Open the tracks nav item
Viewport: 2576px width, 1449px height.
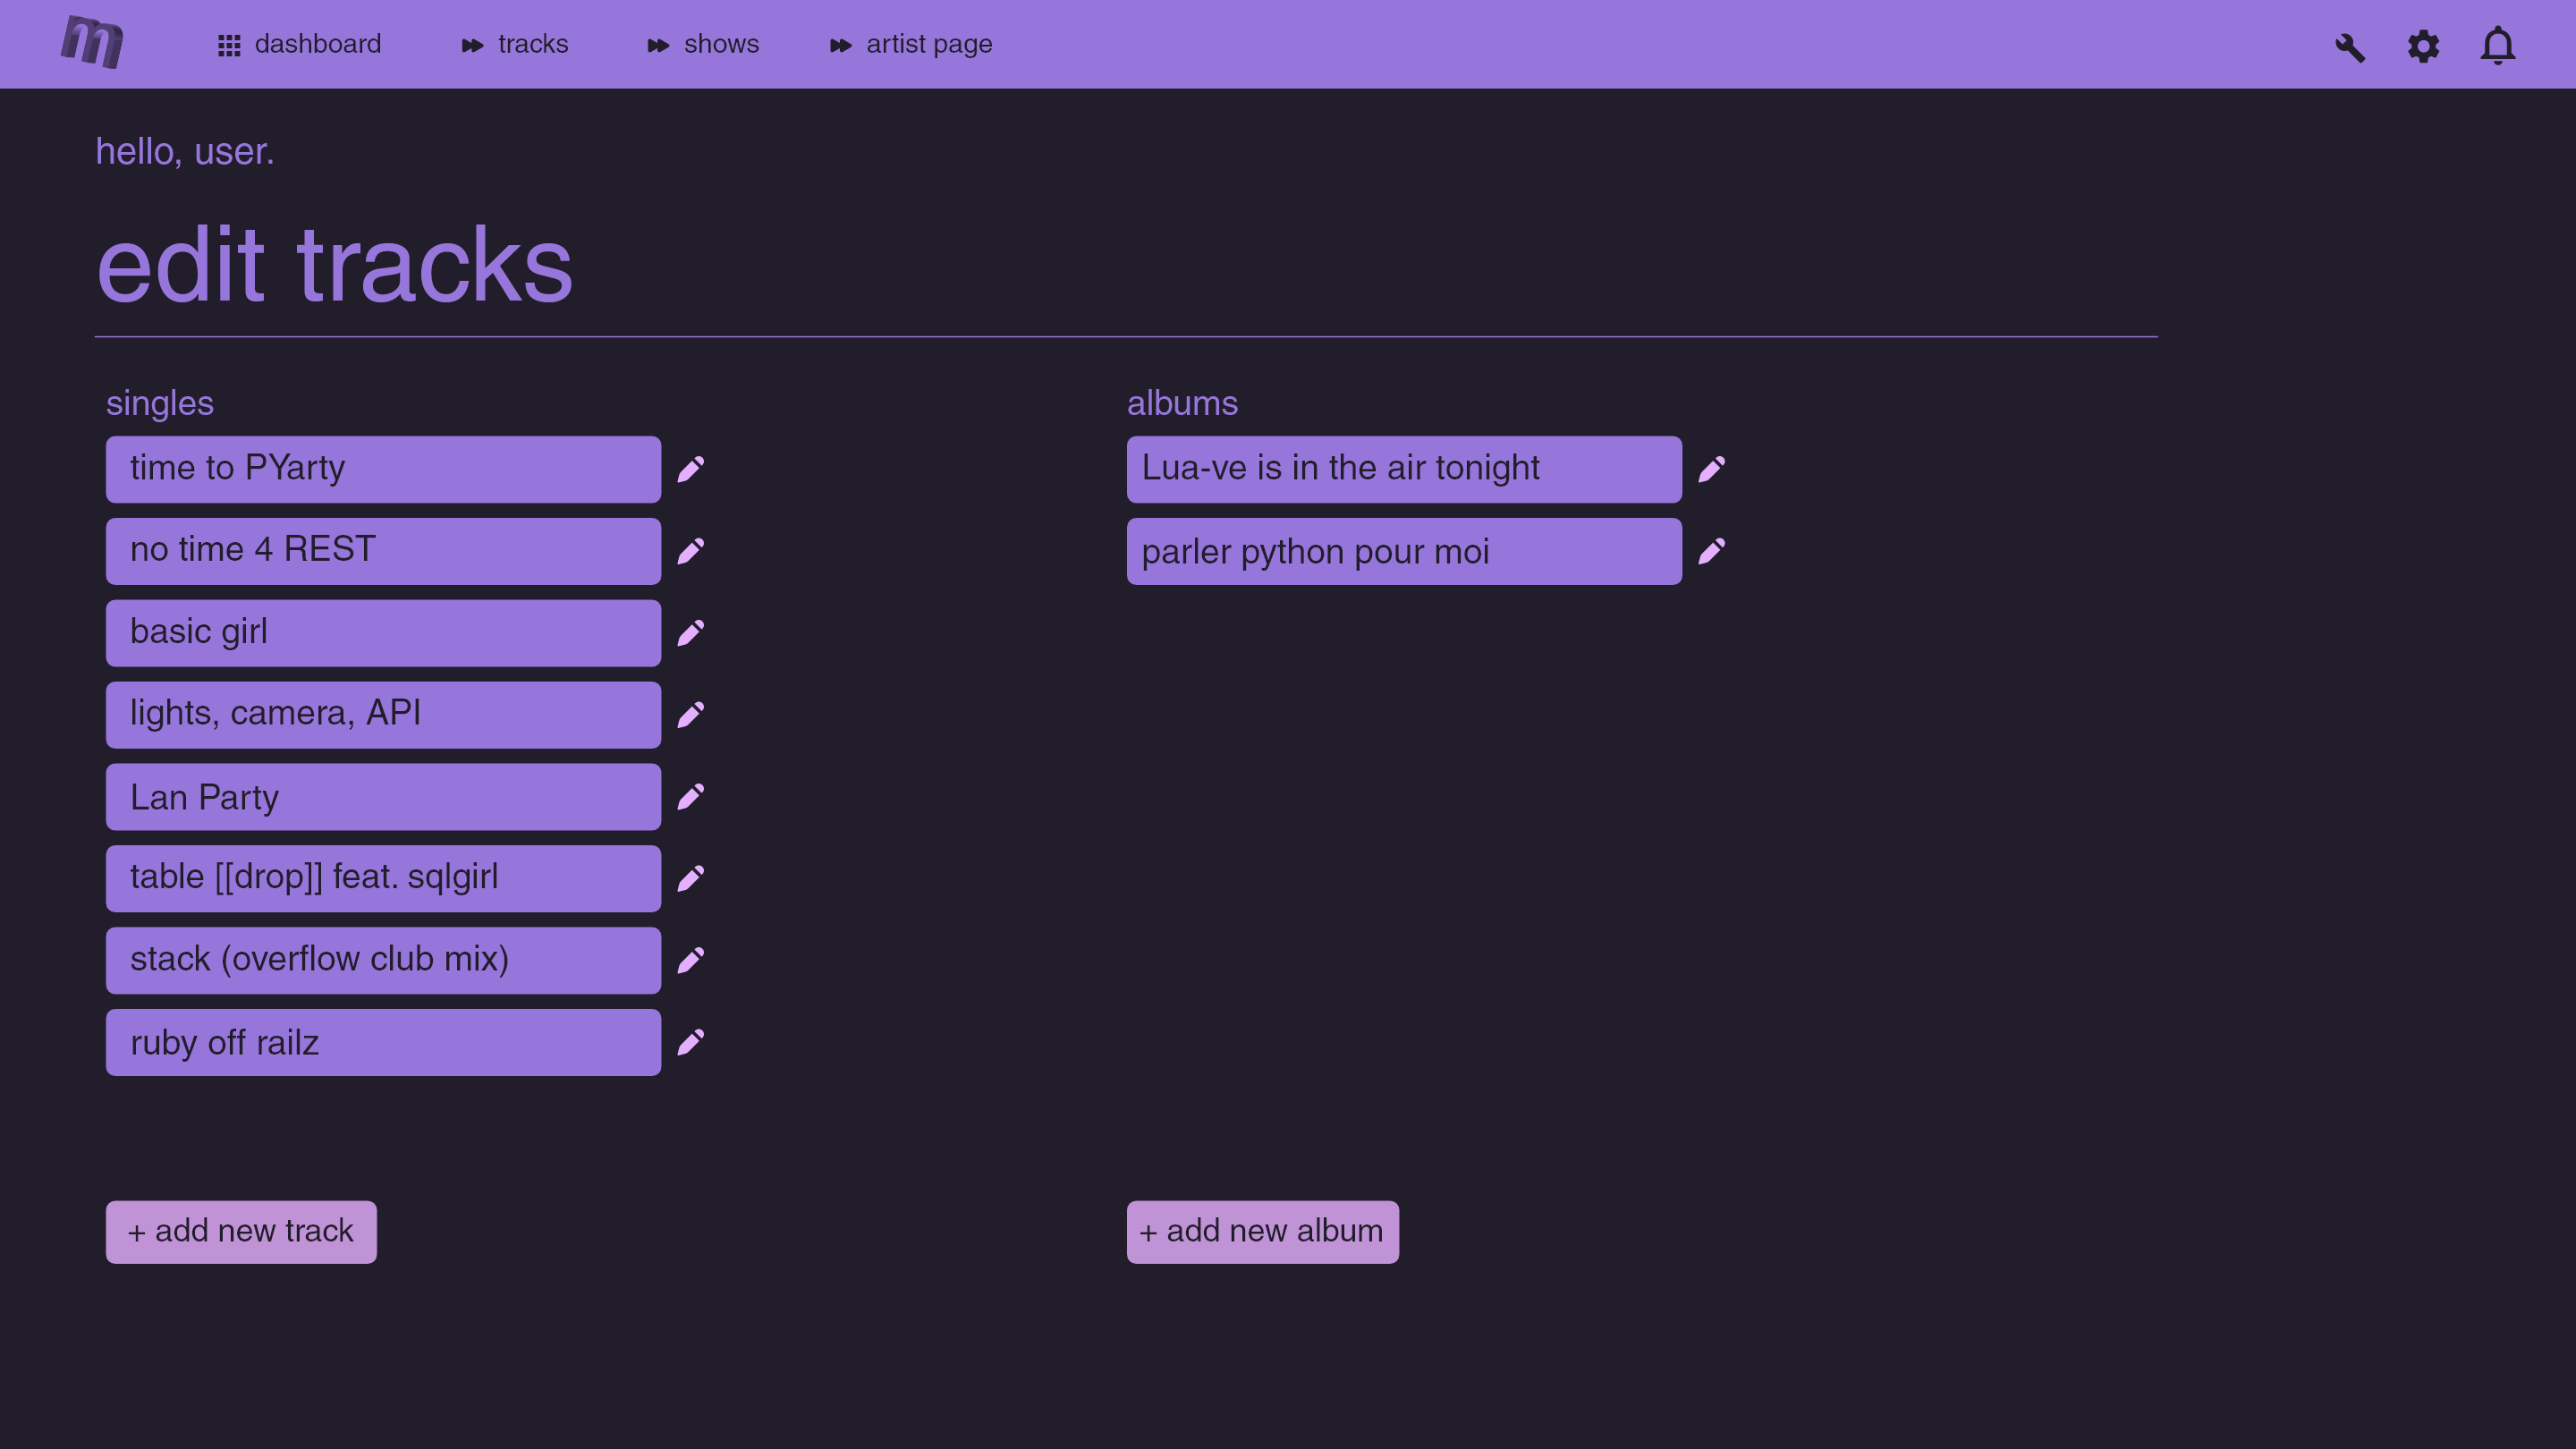pyautogui.click(x=515, y=45)
